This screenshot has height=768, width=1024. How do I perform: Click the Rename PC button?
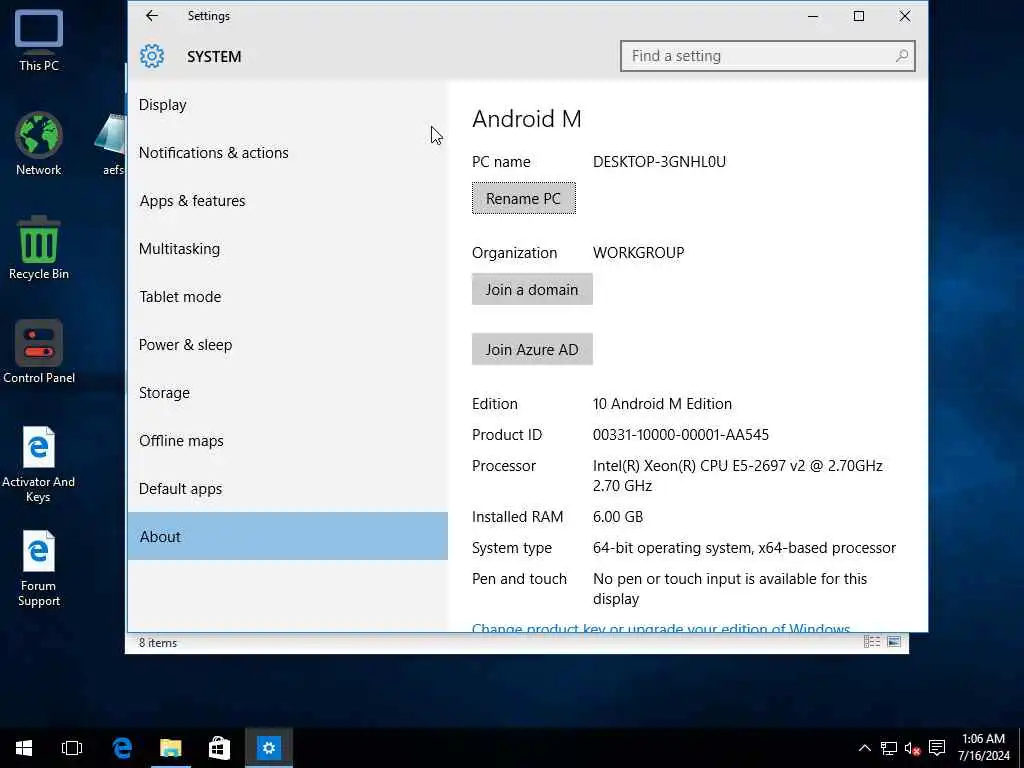[524, 199]
